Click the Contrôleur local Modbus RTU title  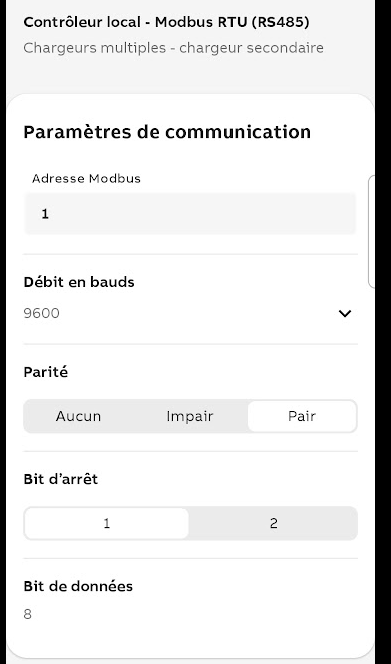tap(166, 22)
